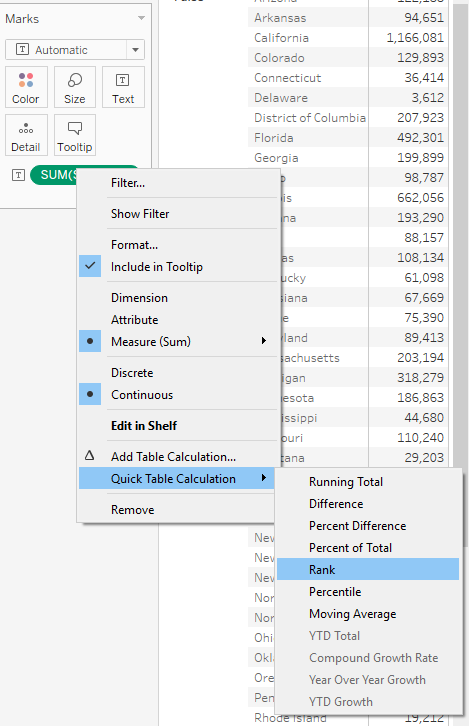Toggle Include in Tooltip checkmark

90,266
